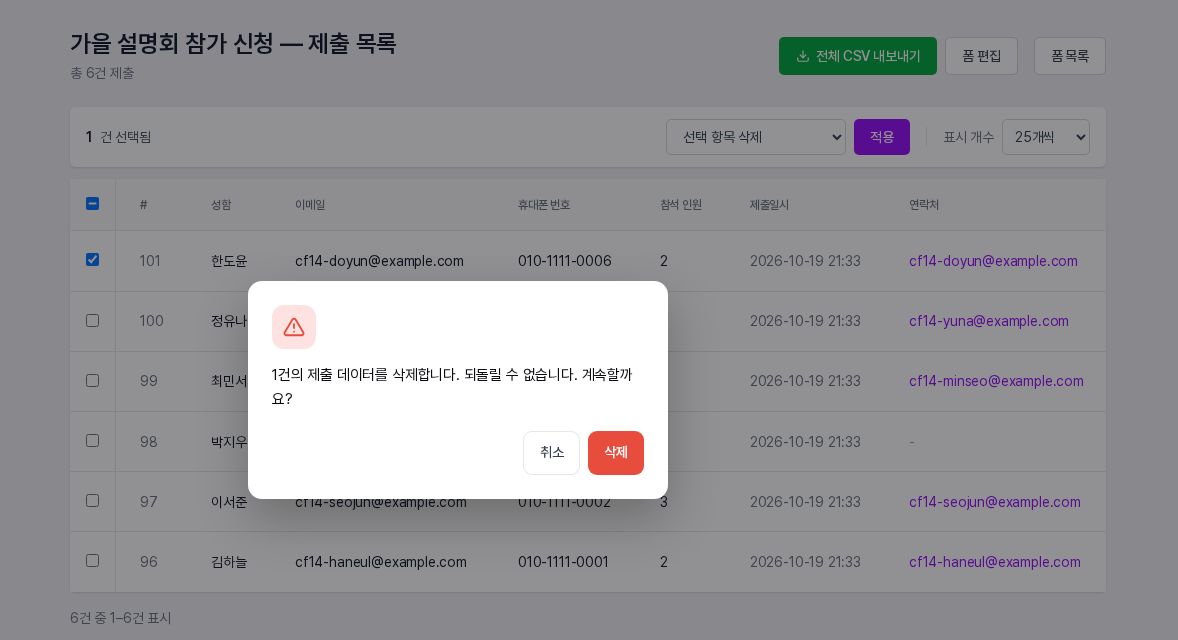Click the 휴대폰 번호 column header
This screenshot has height=640, width=1178.
544,205
